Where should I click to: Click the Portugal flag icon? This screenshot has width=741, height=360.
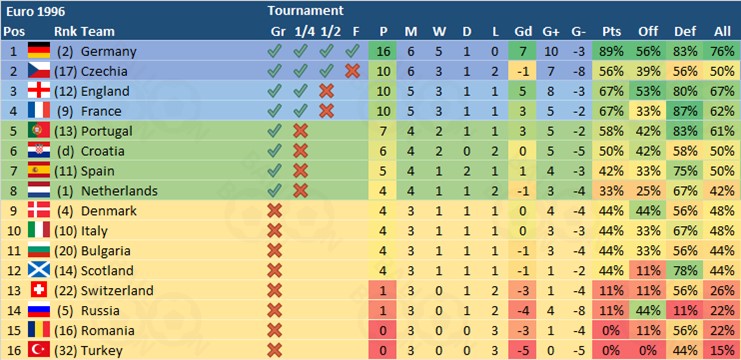point(39,130)
